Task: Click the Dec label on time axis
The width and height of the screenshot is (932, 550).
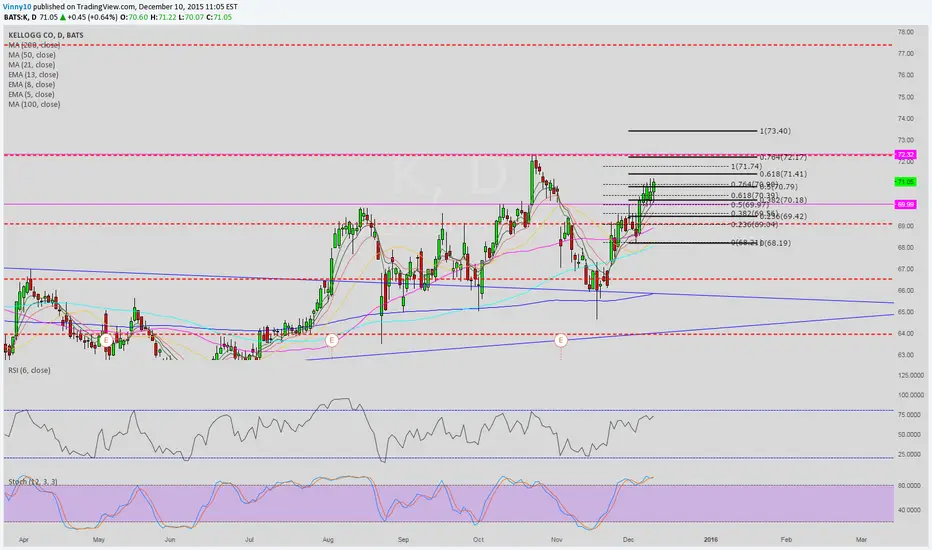Action: (x=628, y=540)
